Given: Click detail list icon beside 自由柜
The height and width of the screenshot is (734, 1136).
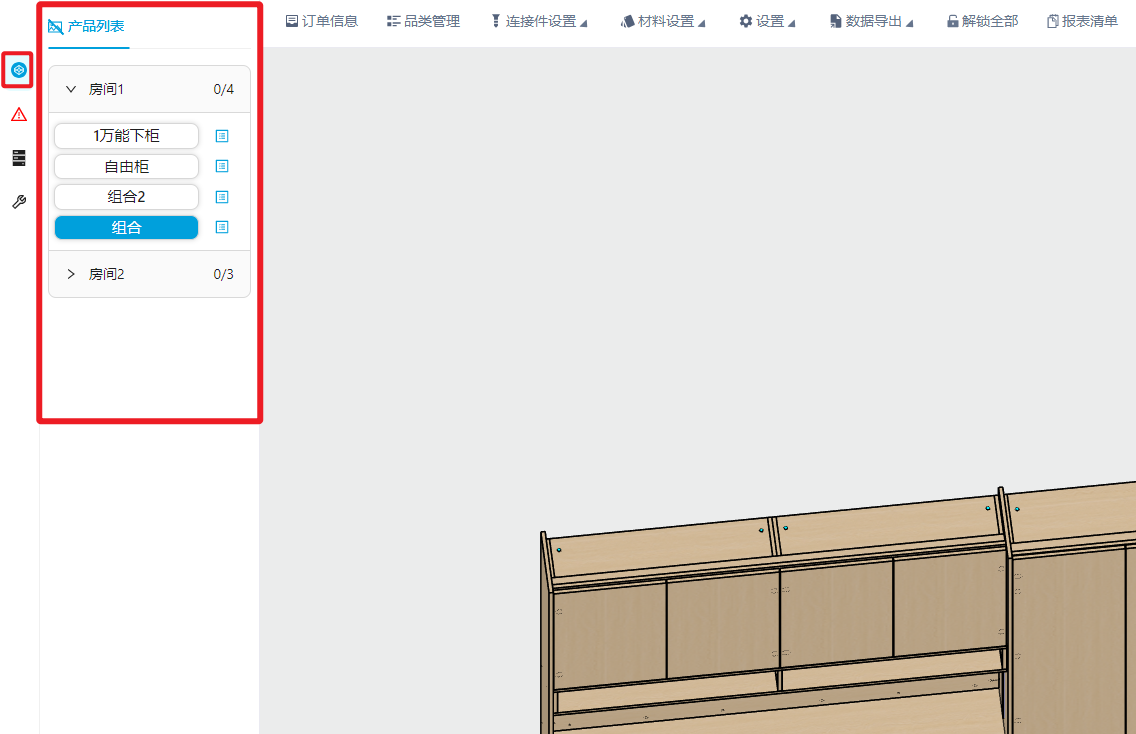Looking at the screenshot, I should click(222, 166).
